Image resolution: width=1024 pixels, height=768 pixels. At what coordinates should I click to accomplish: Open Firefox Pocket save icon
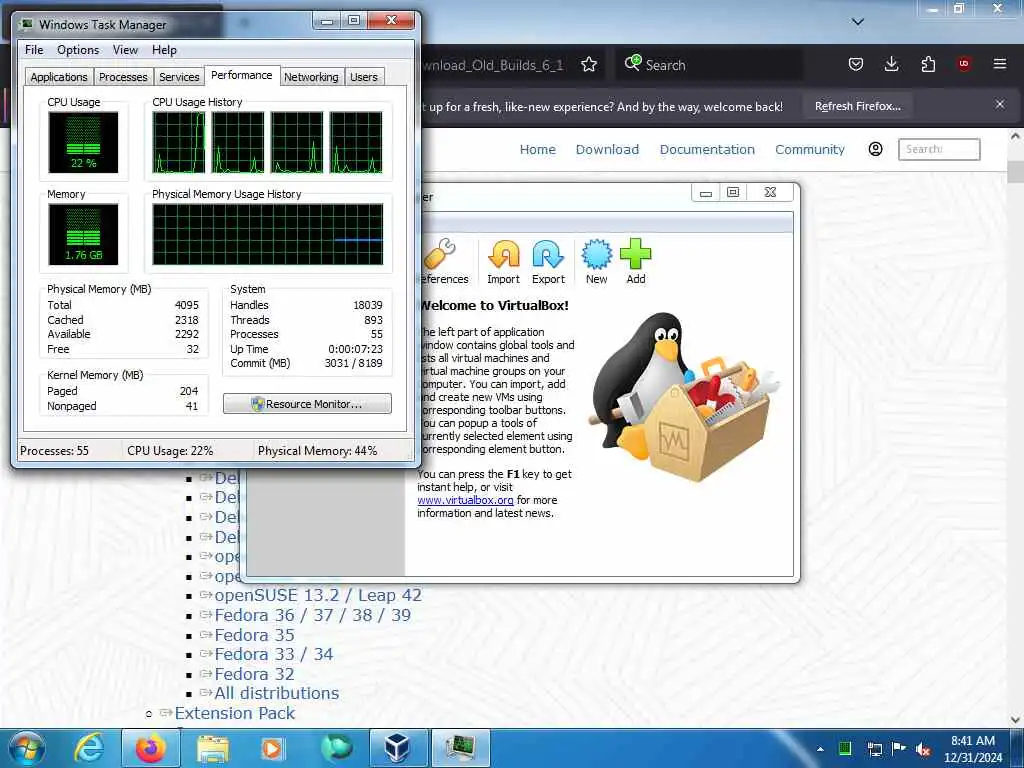tap(856, 64)
